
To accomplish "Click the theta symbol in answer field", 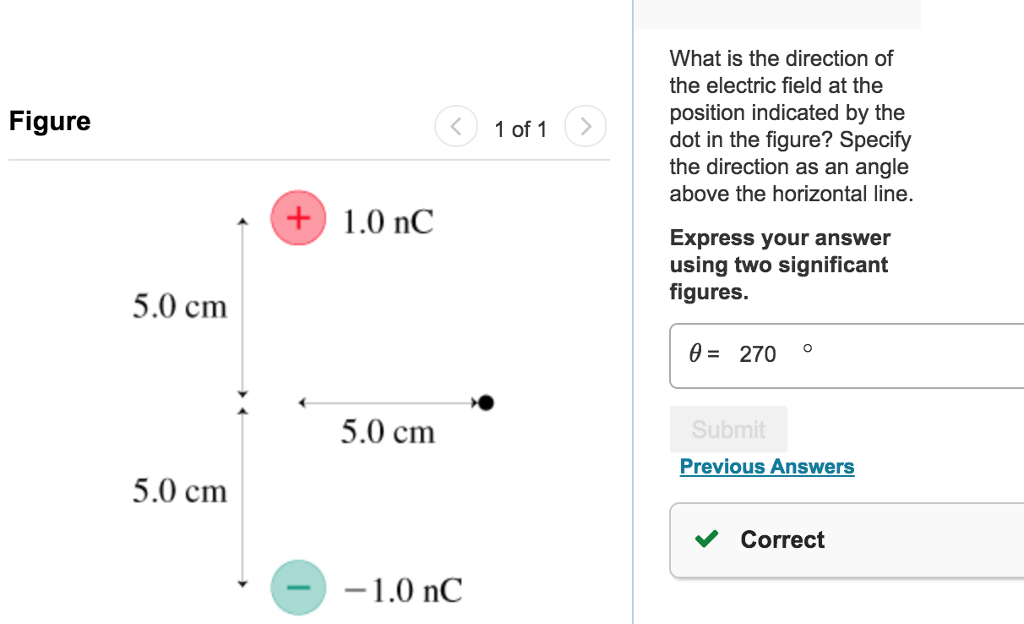I will coord(695,354).
